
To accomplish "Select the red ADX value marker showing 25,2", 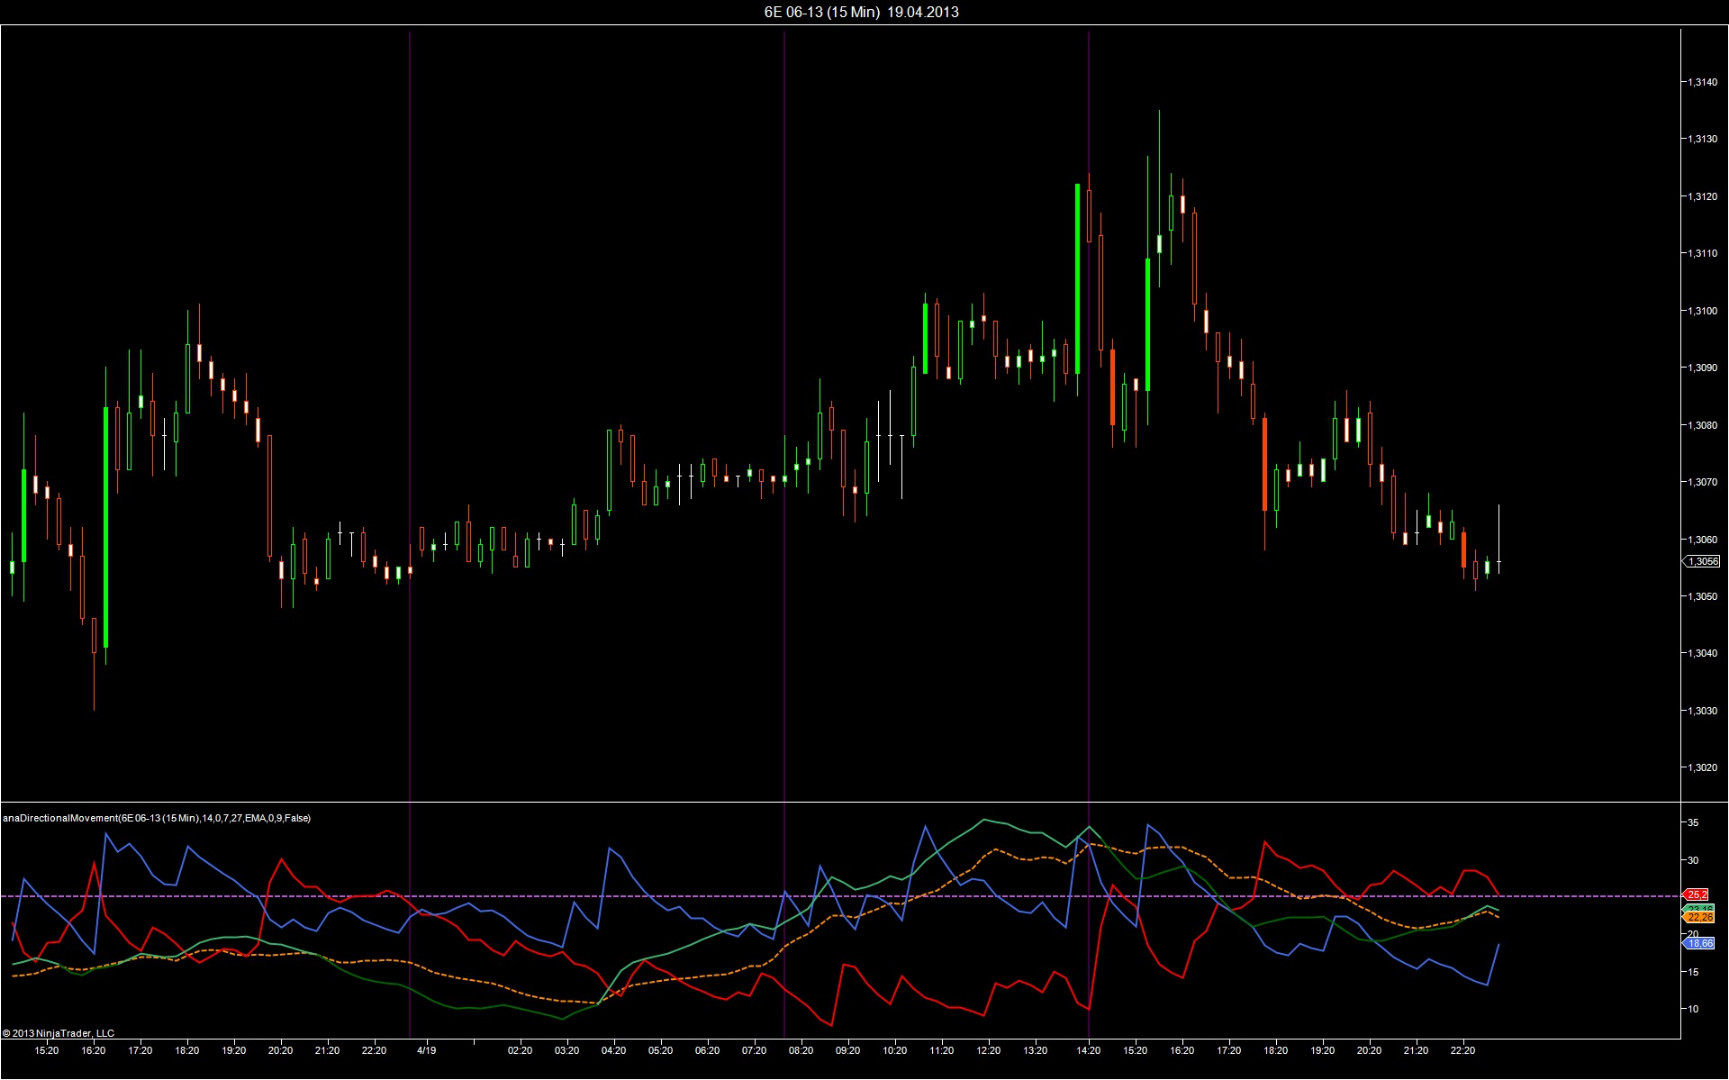I will pos(1697,894).
